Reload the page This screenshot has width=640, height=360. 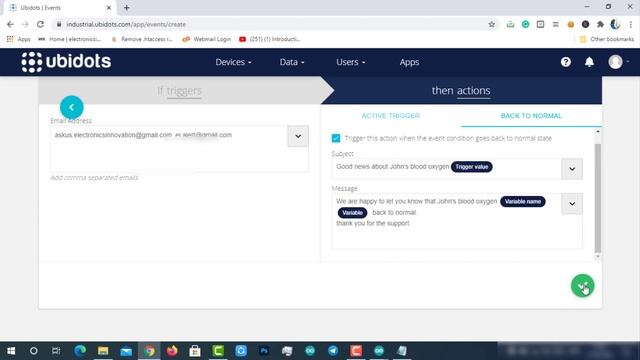pyautogui.click(x=40, y=24)
